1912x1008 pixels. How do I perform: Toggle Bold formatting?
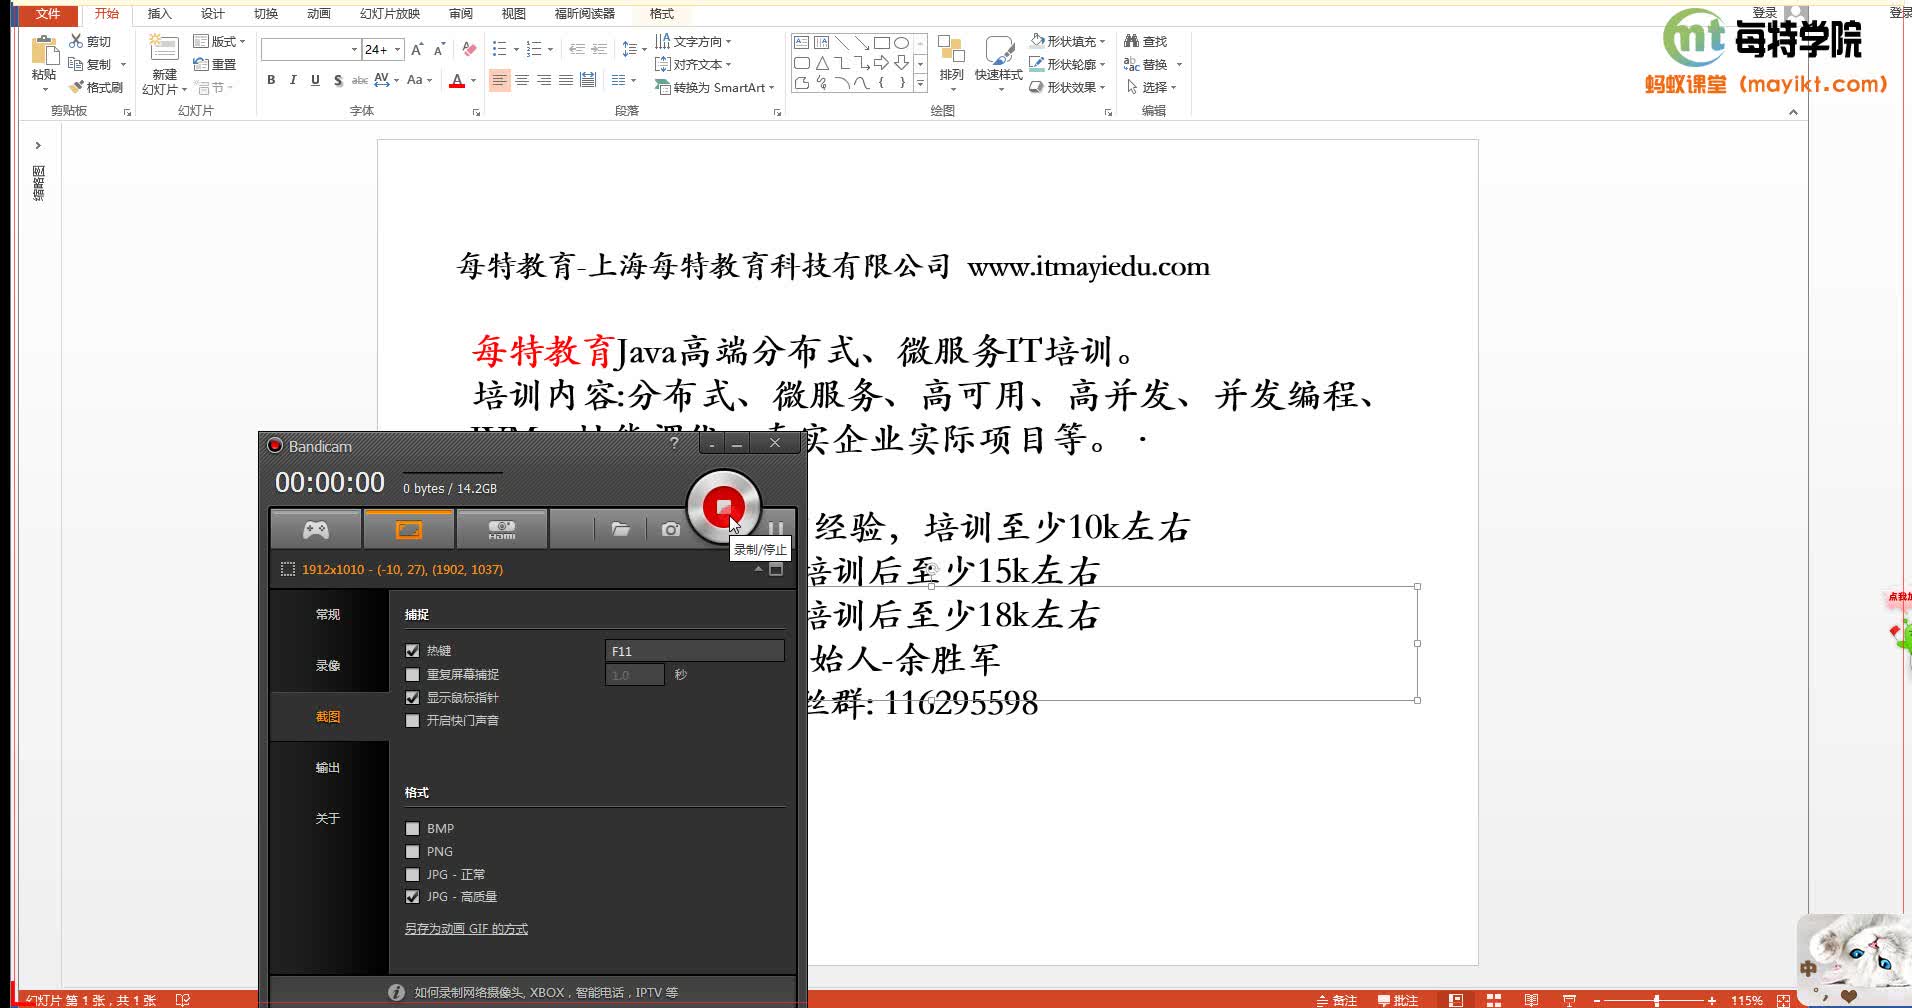(271, 80)
